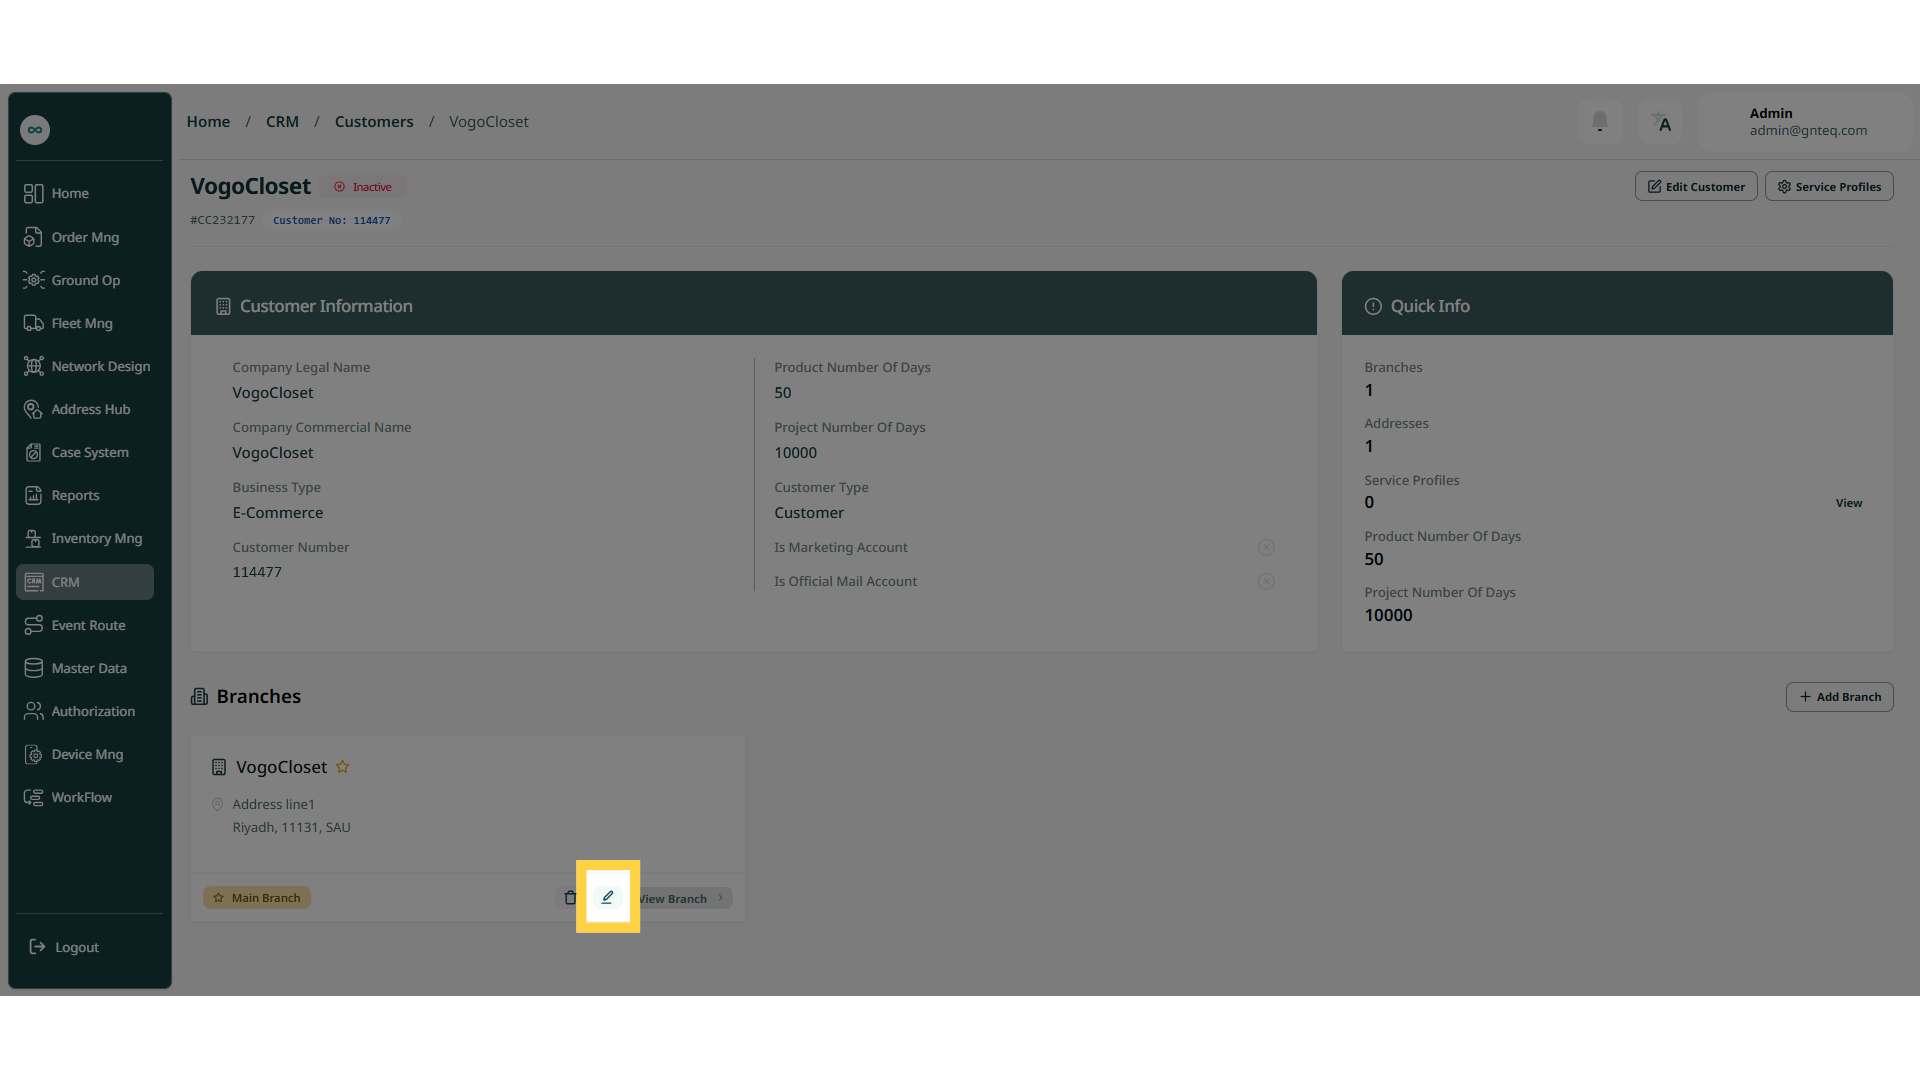Go to Ground Op section
Screen dimensions: 1920x1080
85,280
